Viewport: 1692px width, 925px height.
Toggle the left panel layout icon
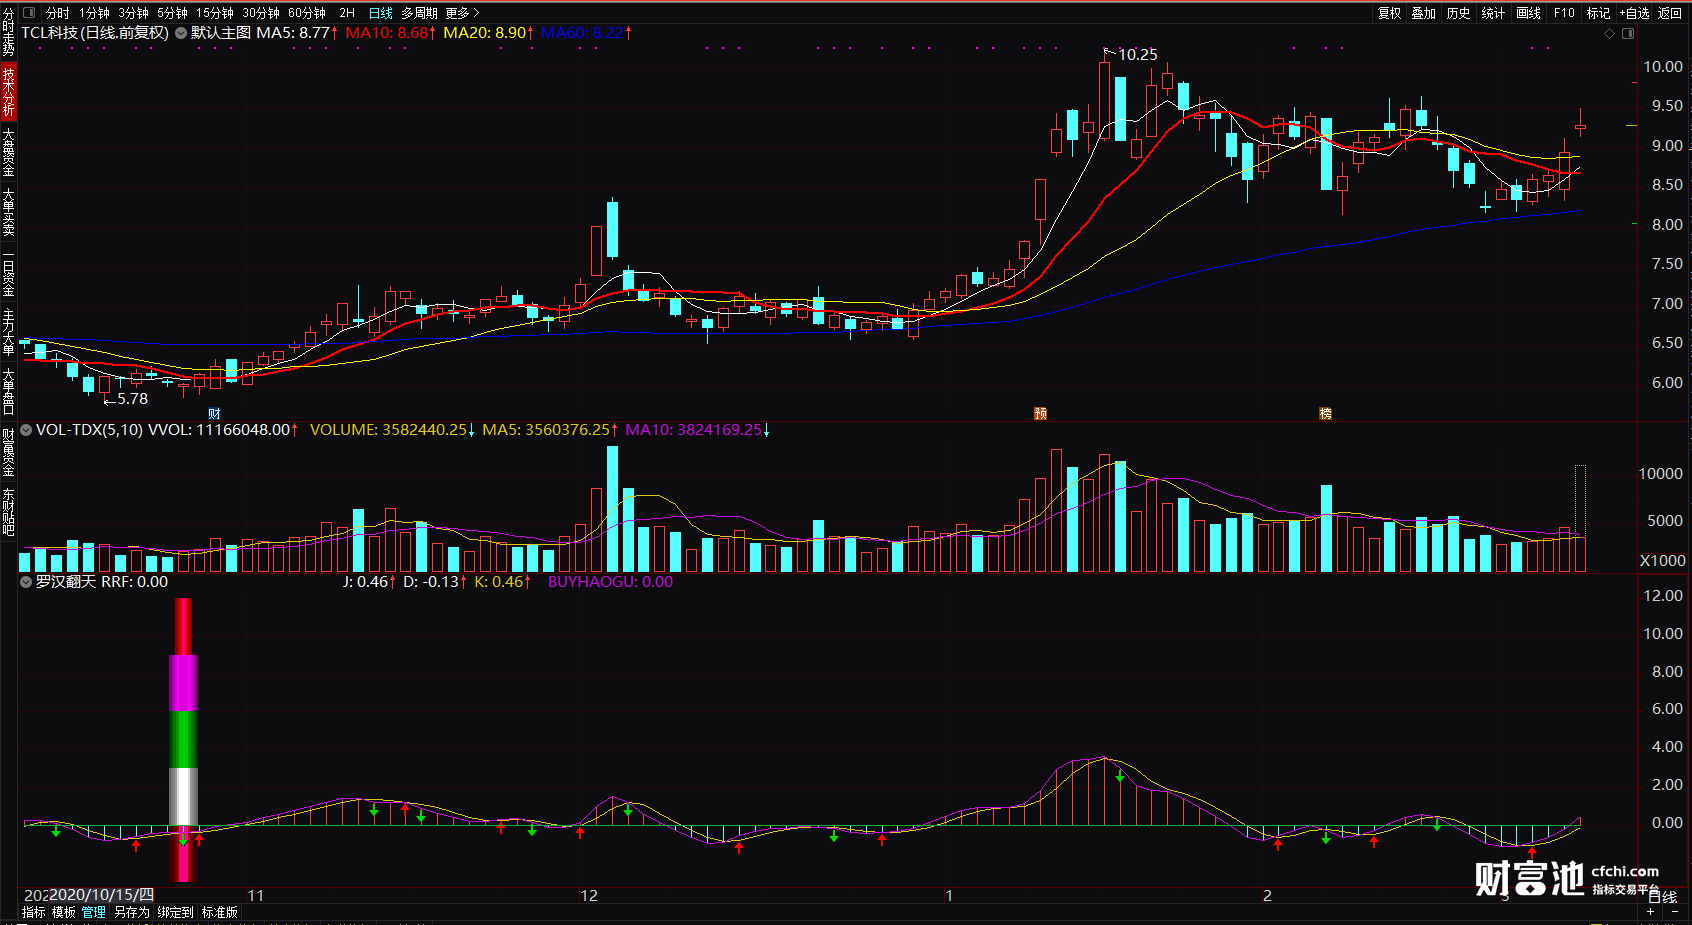tap(28, 13)
